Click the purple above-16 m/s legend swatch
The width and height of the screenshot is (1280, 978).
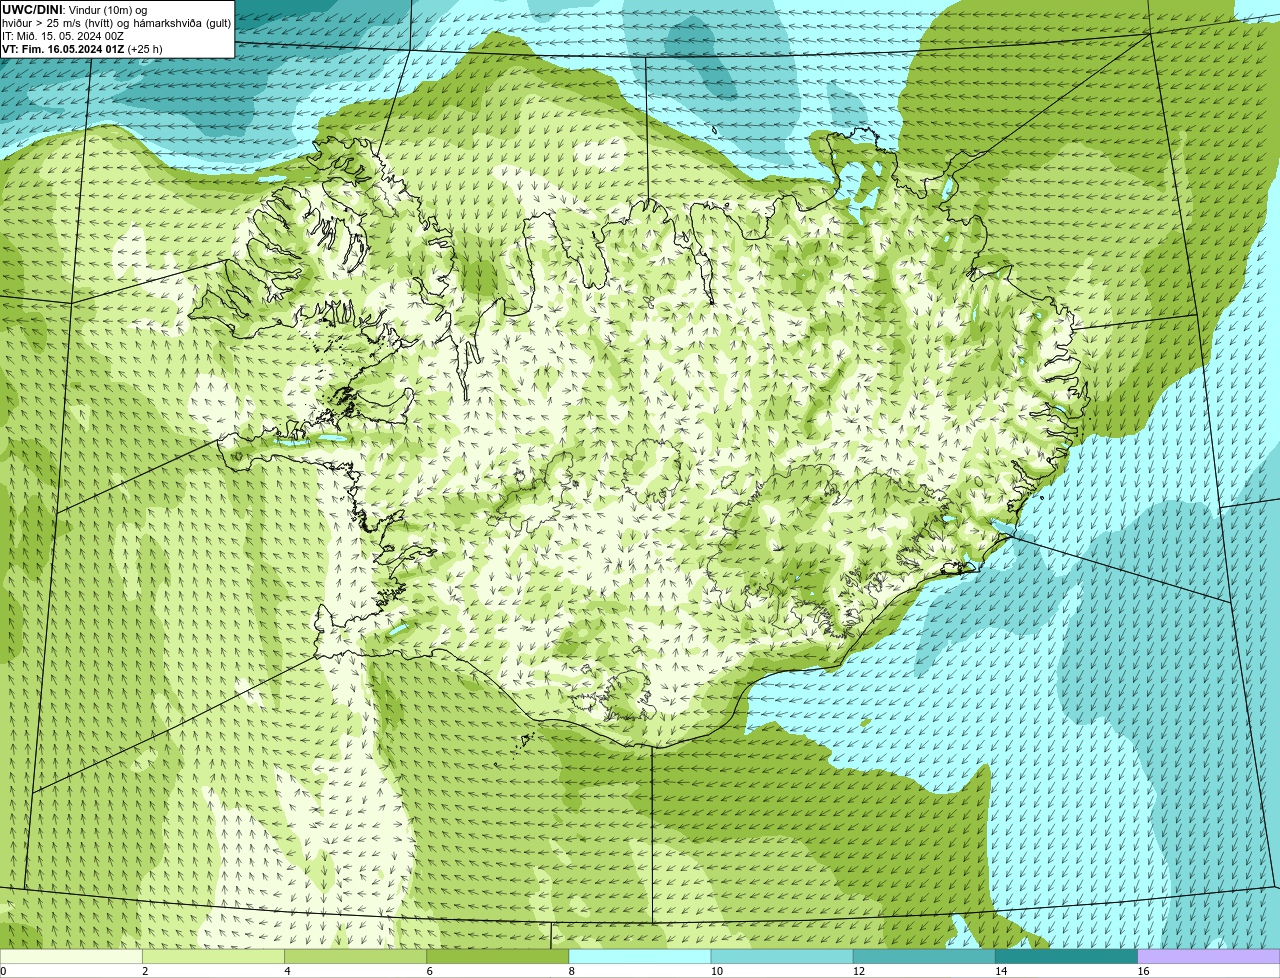pyautogui.click(x=1209, y=956)
